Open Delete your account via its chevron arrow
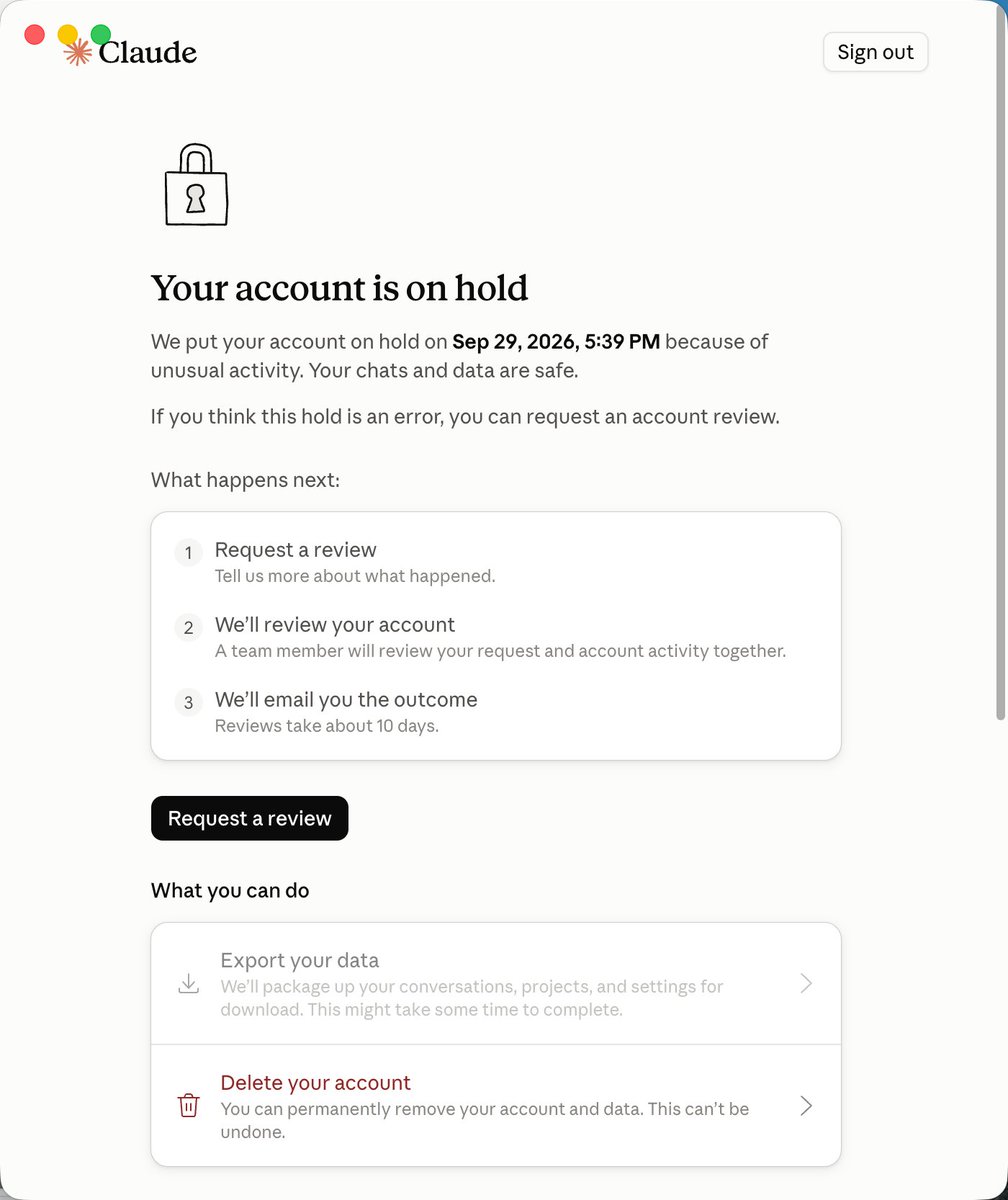 point(806,1106)
